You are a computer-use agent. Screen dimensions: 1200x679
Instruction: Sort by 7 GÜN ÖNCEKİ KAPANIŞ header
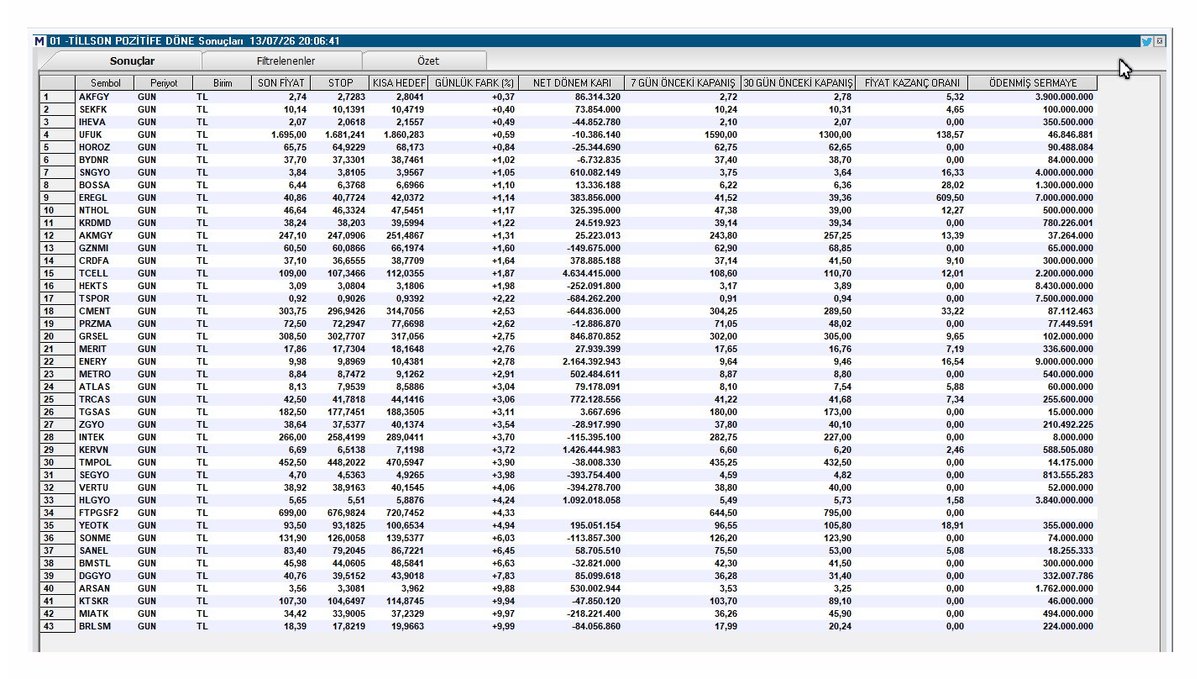point(682,83)
